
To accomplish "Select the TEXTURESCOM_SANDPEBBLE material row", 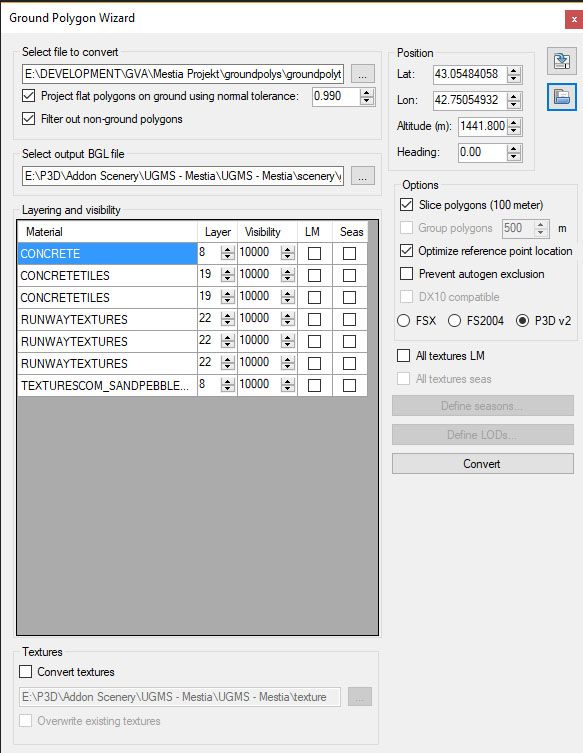I will 108,386.
